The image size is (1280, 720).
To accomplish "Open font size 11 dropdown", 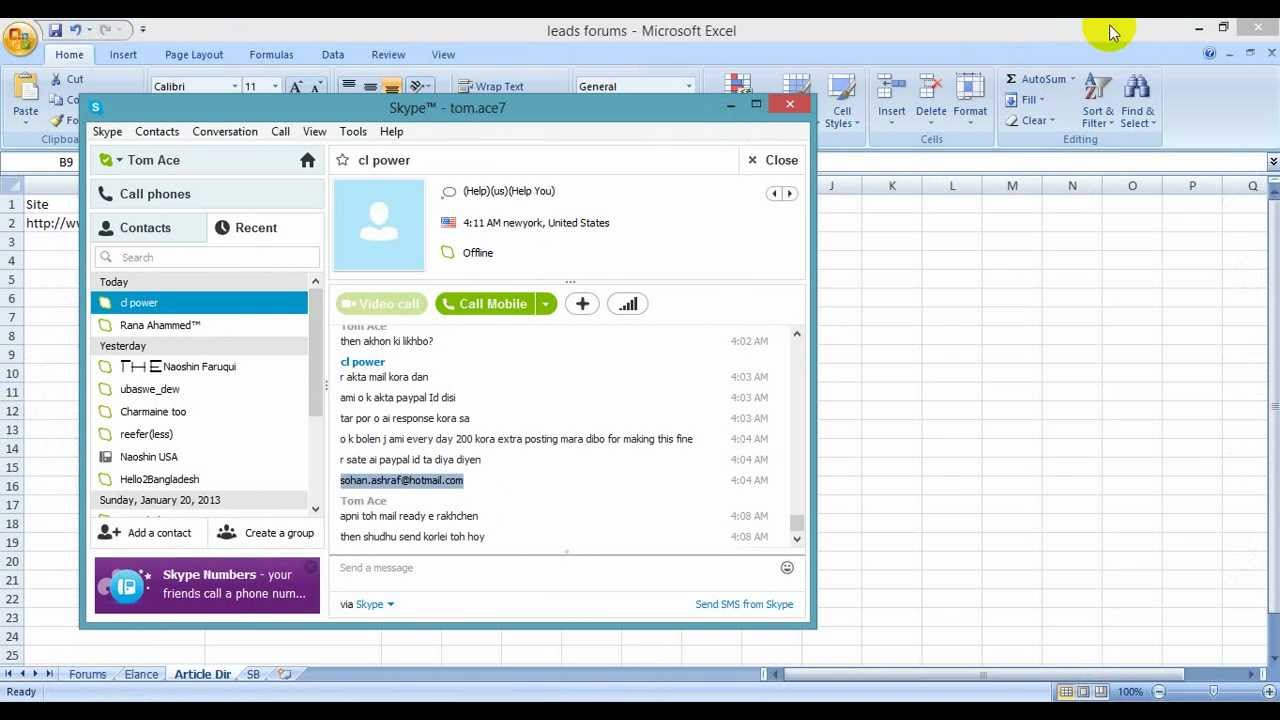I will 275,87.
